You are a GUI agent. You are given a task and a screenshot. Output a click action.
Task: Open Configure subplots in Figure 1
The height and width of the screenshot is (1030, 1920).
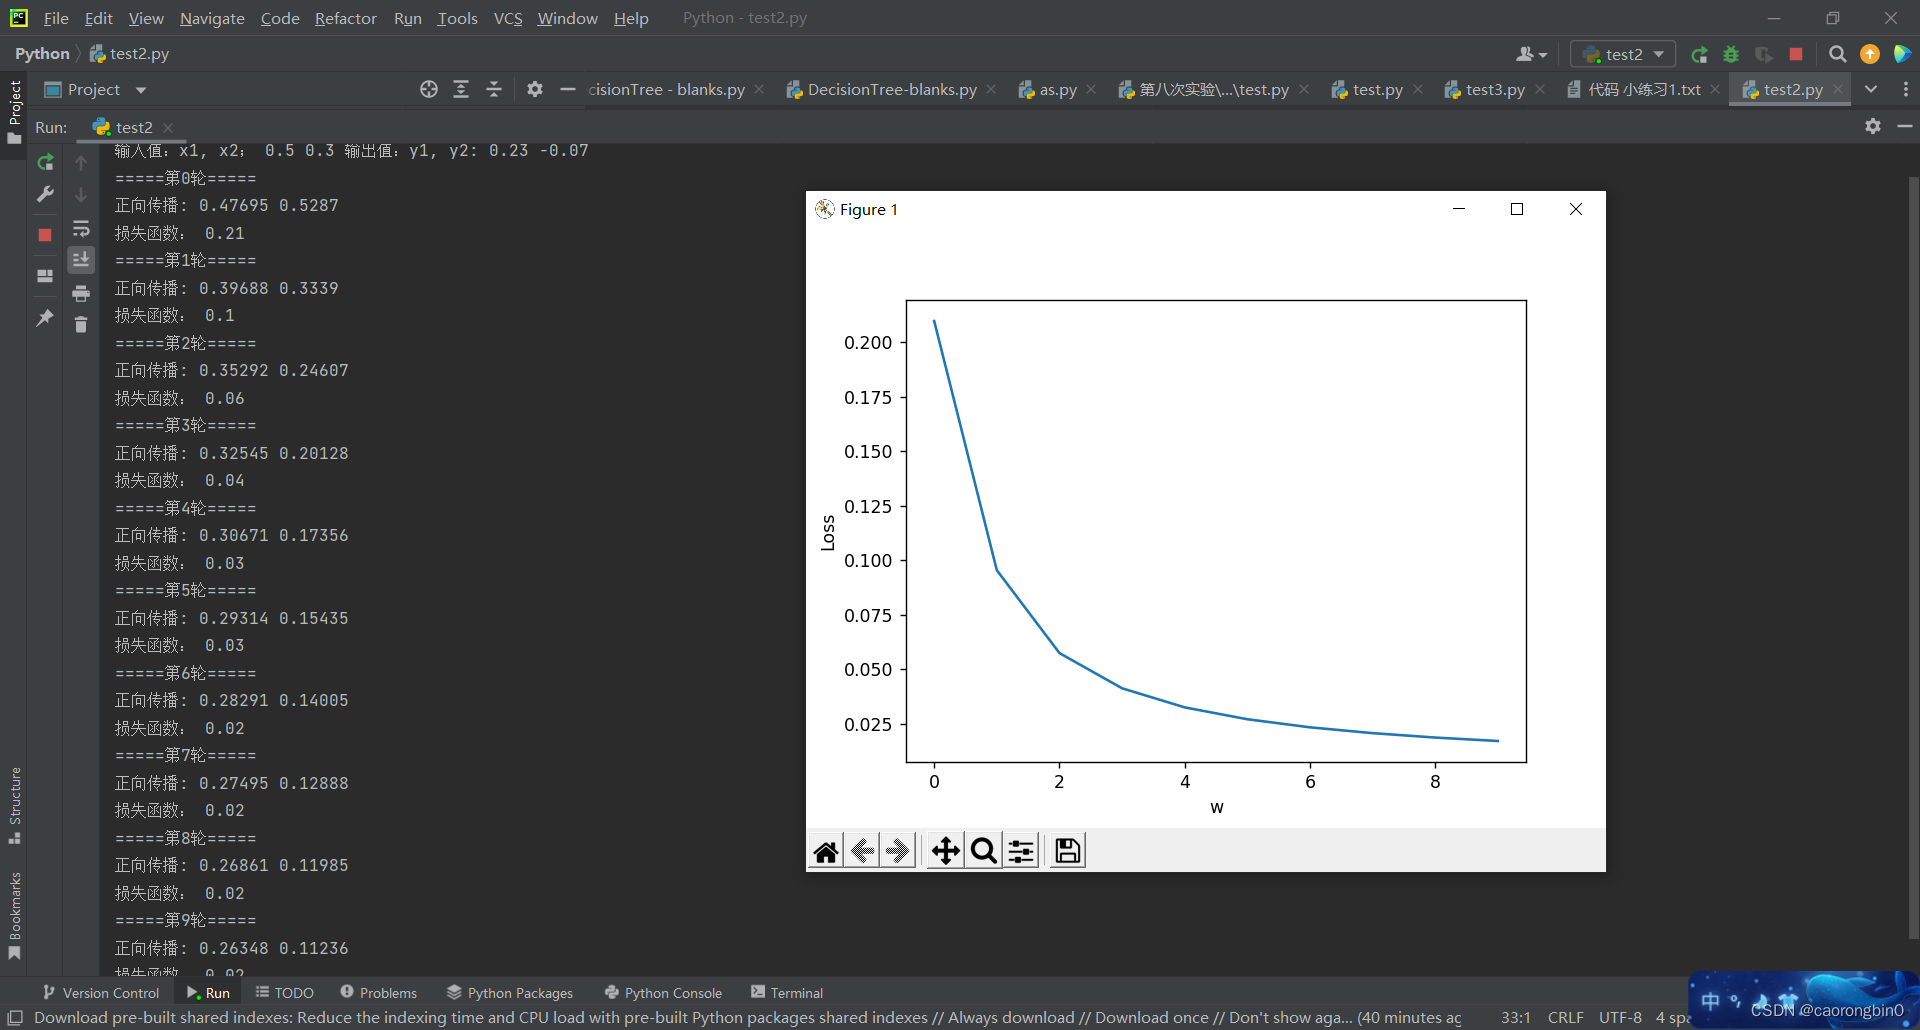(1021, 851)
